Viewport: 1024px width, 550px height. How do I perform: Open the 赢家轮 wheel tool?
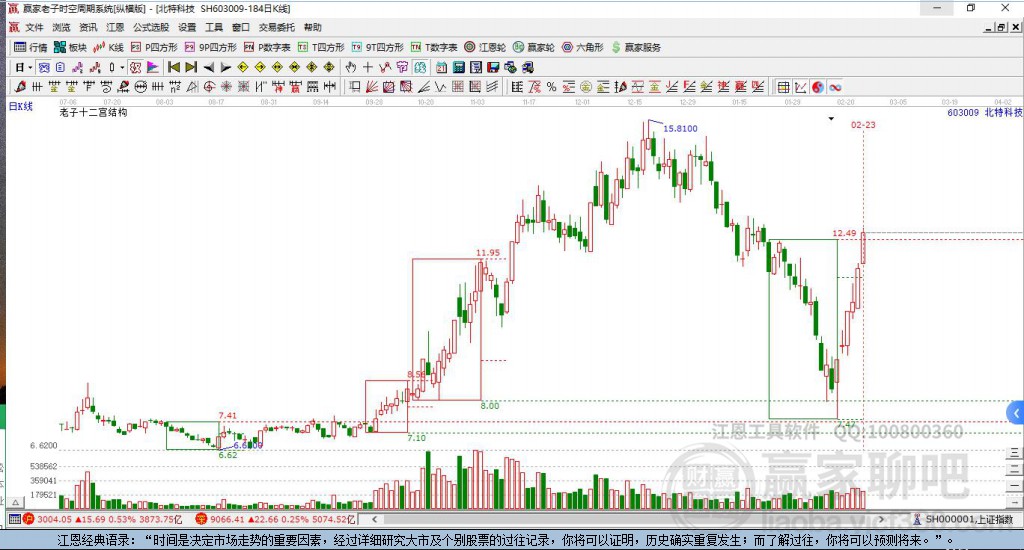534,47
